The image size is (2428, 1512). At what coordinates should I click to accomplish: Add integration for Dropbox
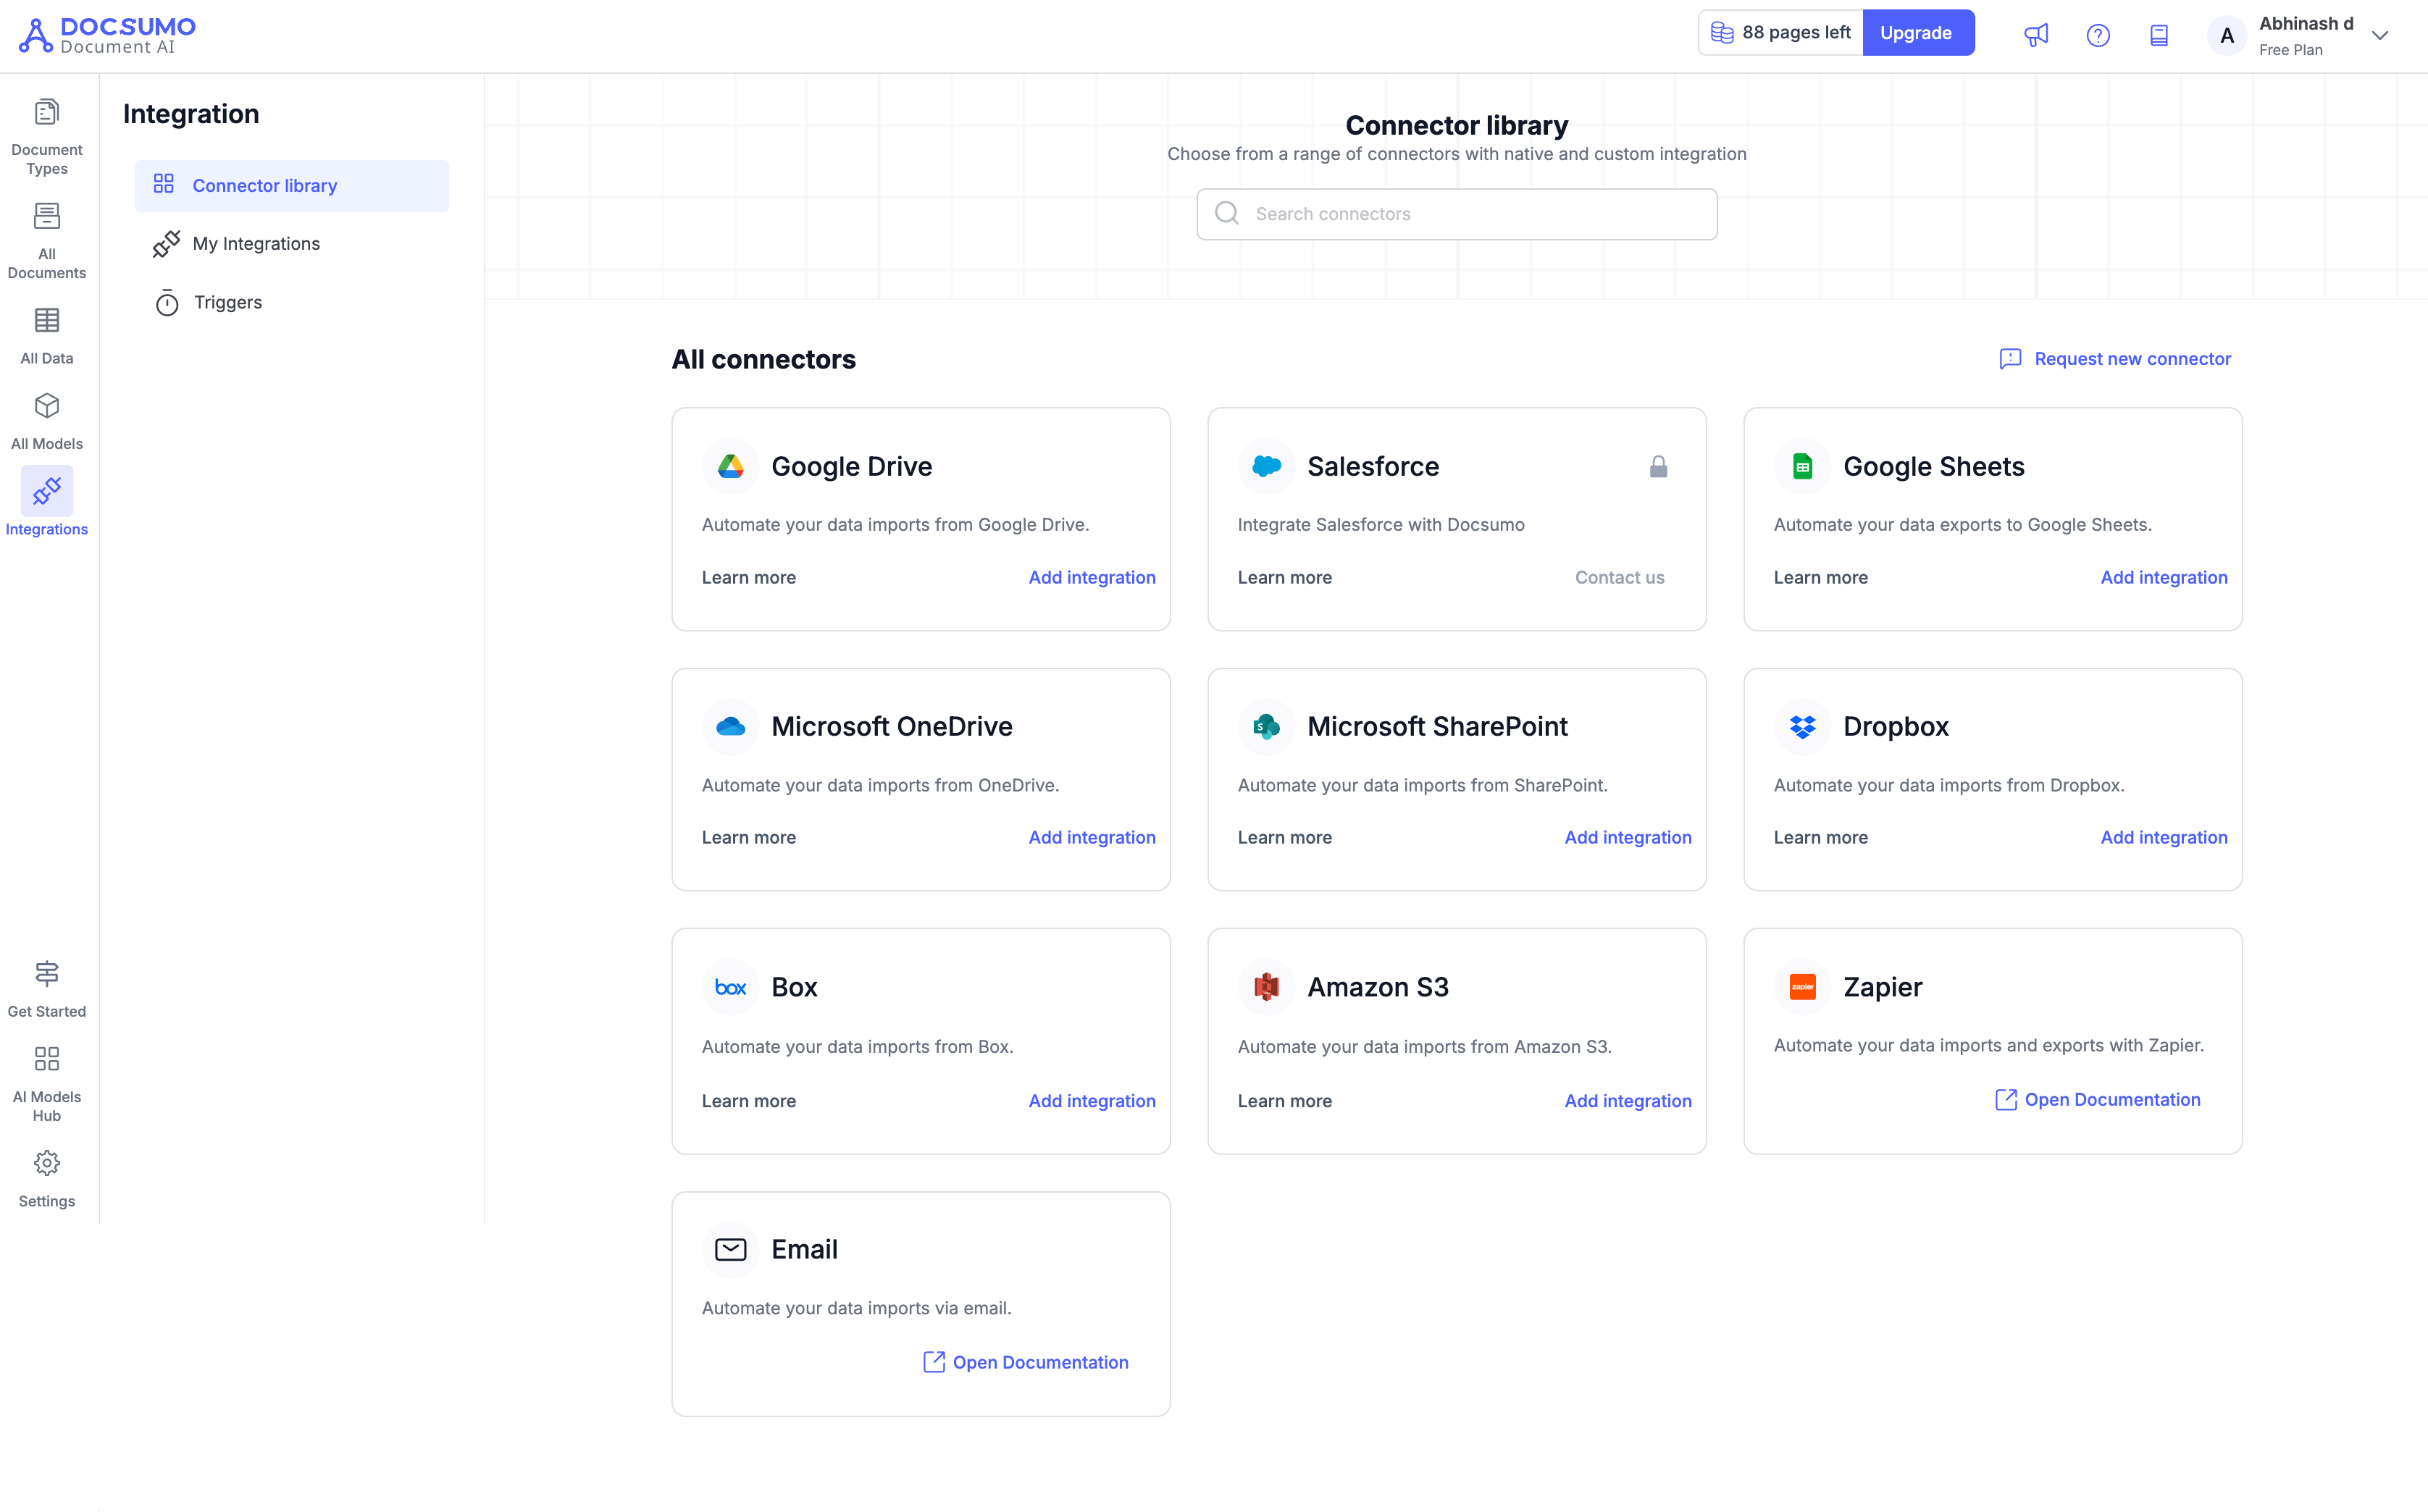coord(2164,837)
